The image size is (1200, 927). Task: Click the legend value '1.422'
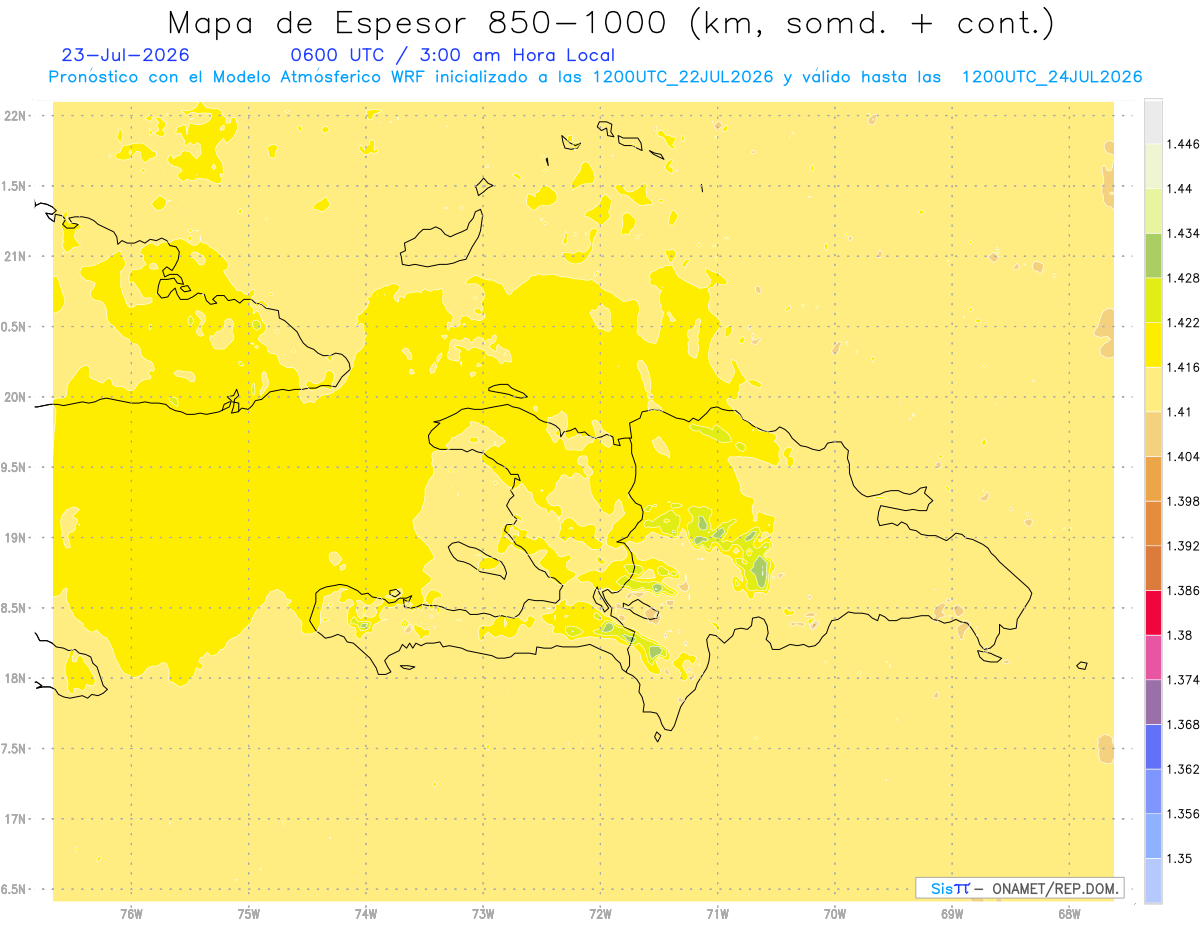coord(1184,322)
